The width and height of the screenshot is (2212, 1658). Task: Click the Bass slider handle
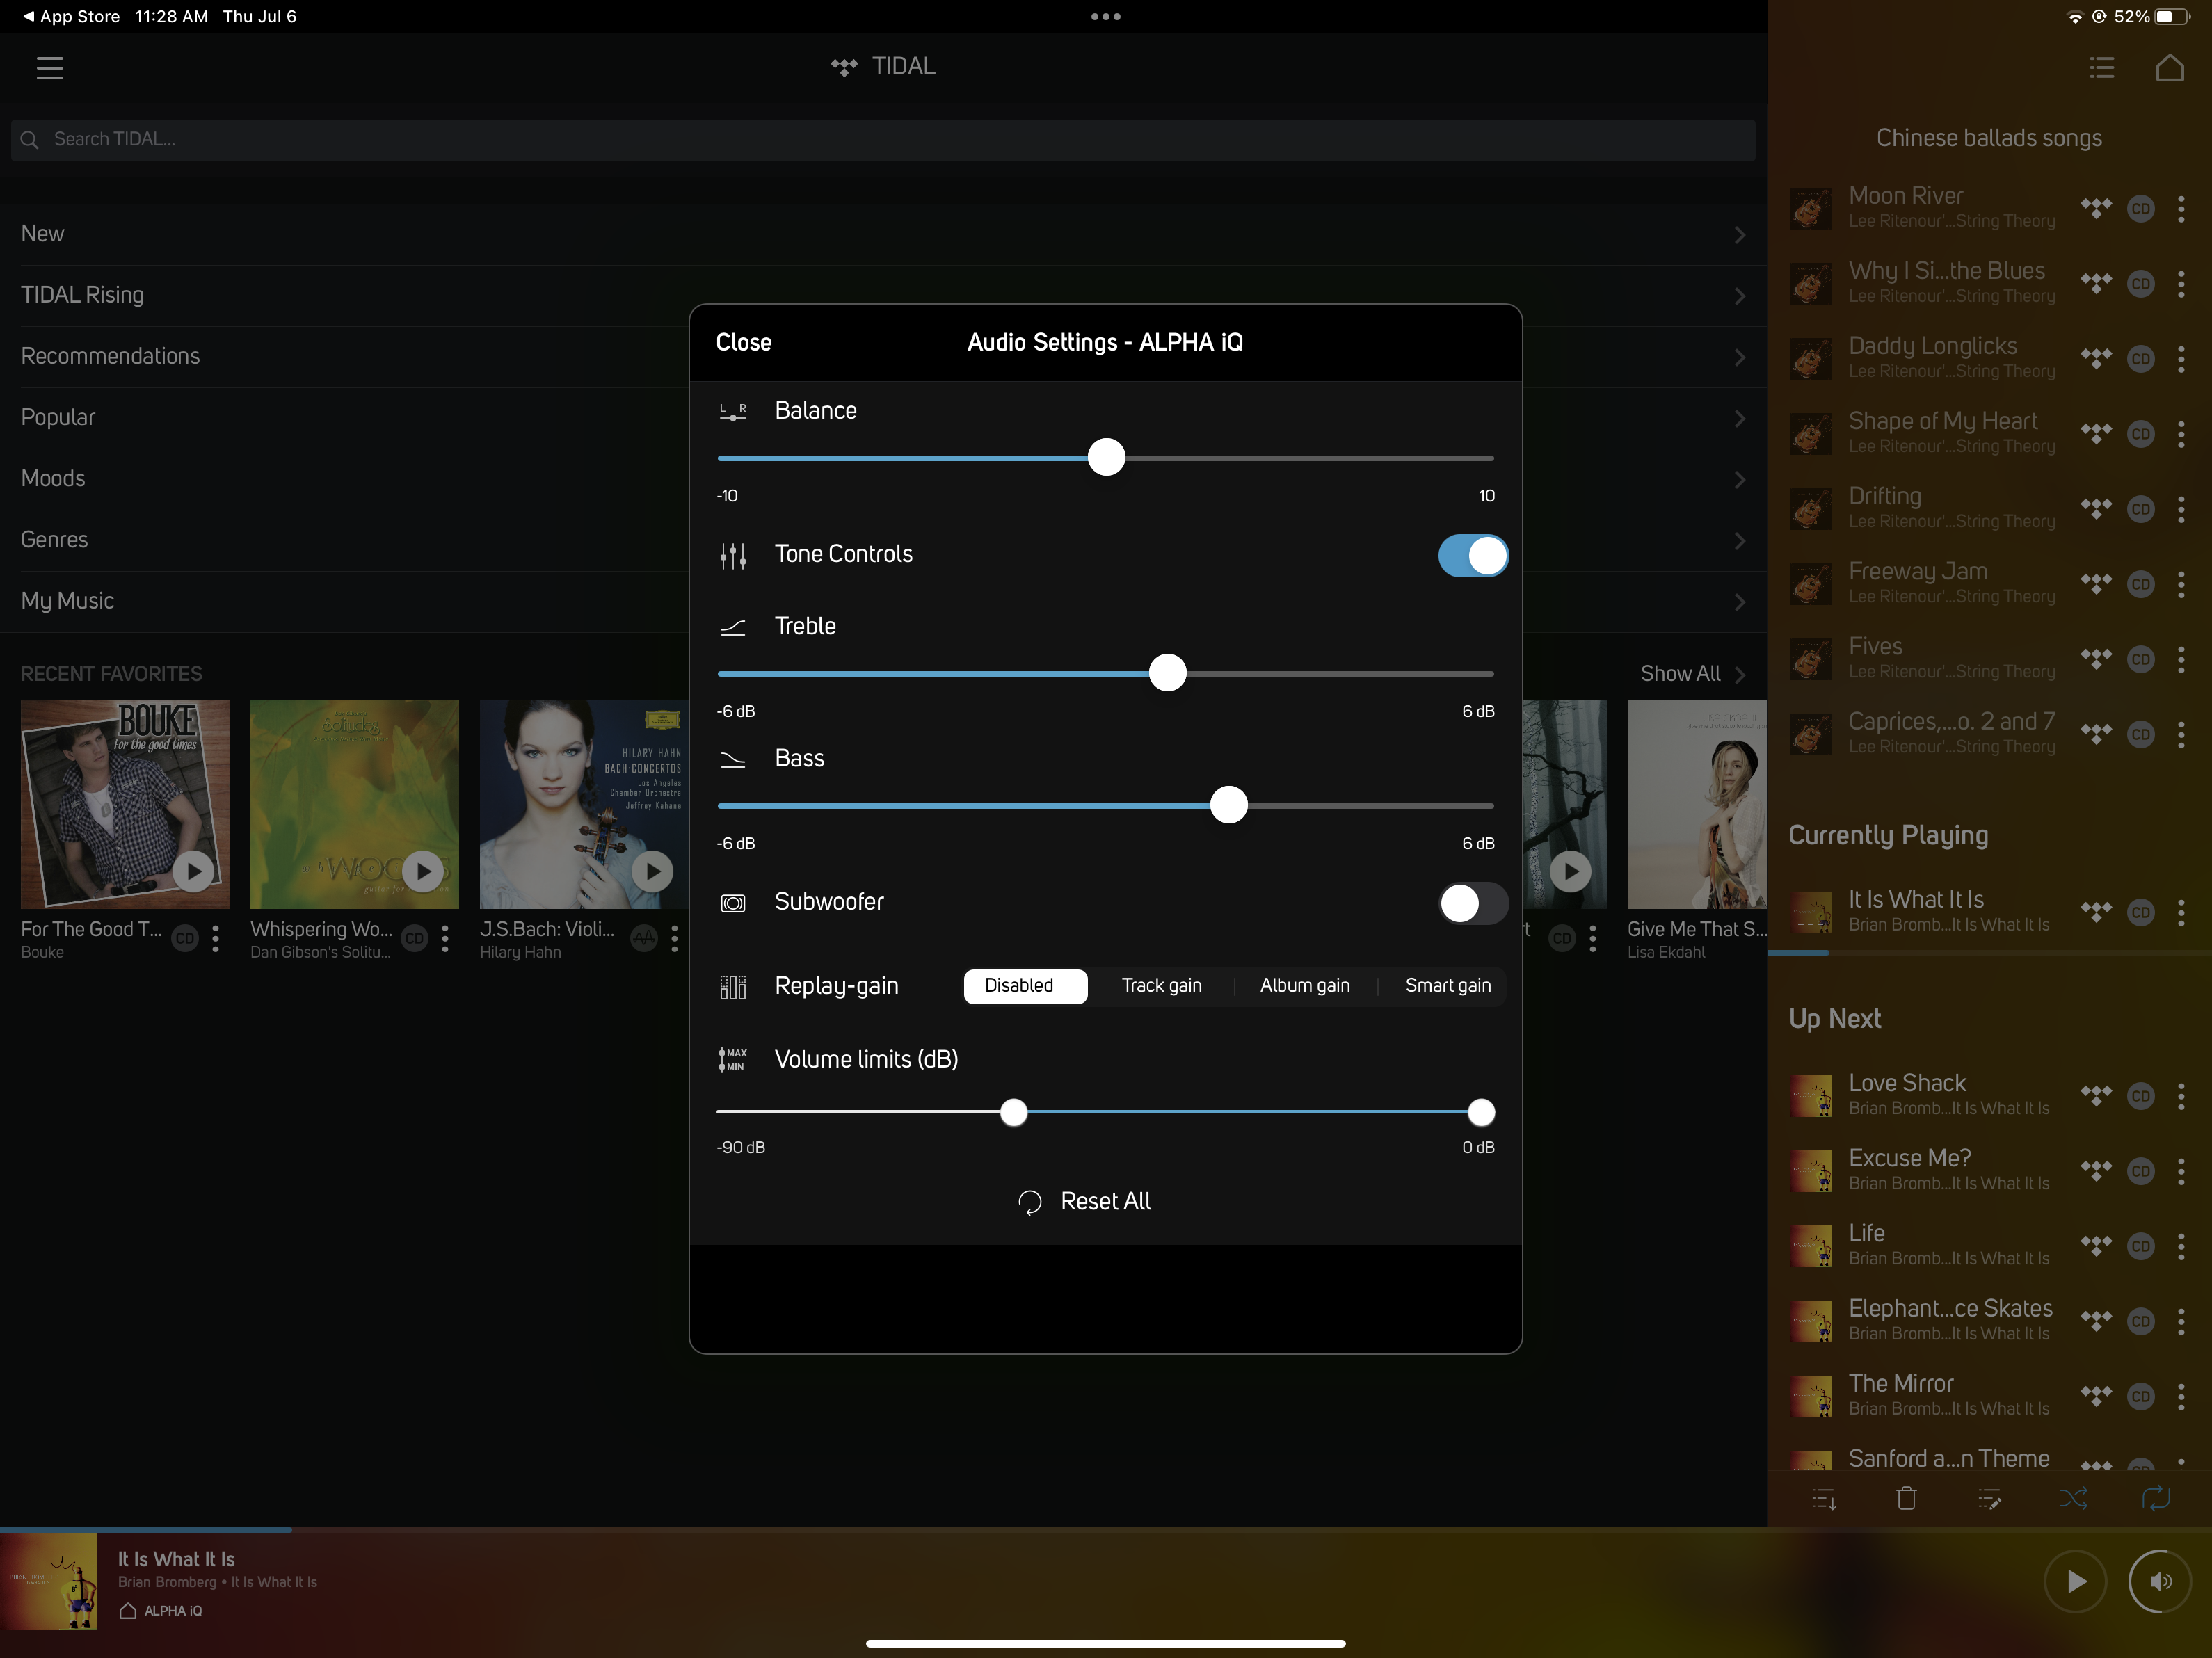[x=1228, y=805]
